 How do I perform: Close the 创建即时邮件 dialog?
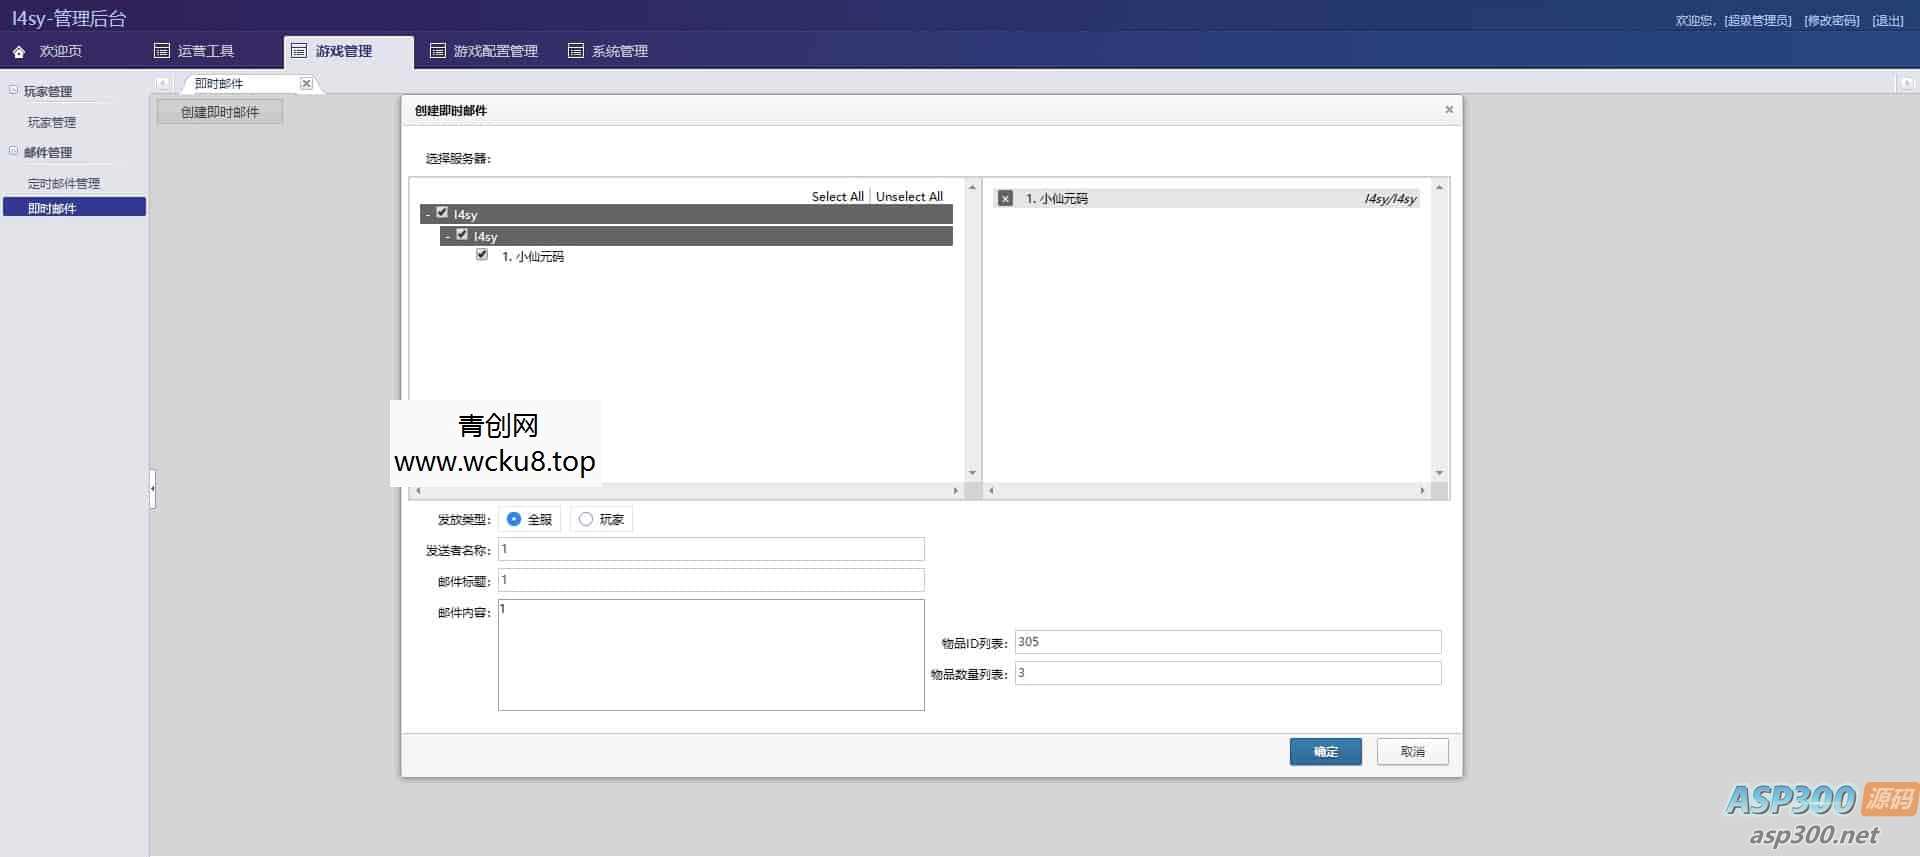pos(1448,110)
